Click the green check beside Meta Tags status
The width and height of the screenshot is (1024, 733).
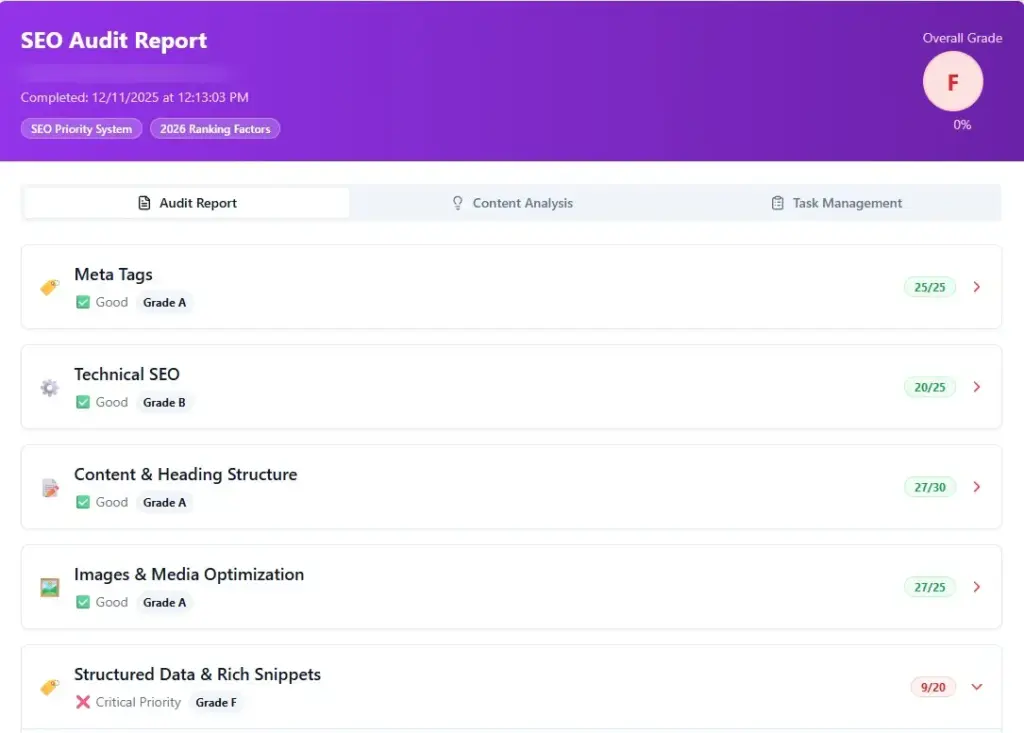click(x=81, y=302)
